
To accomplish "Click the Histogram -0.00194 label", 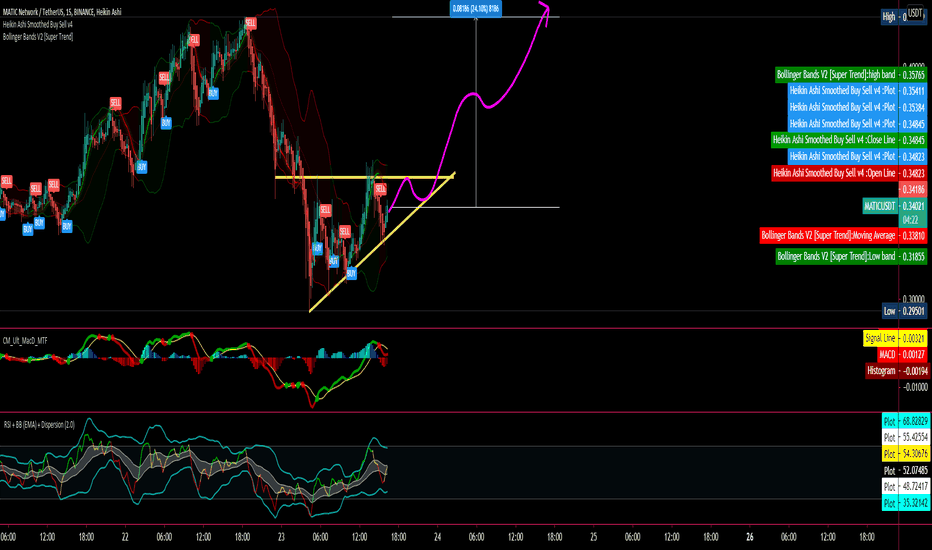I will tap(897, 370).
